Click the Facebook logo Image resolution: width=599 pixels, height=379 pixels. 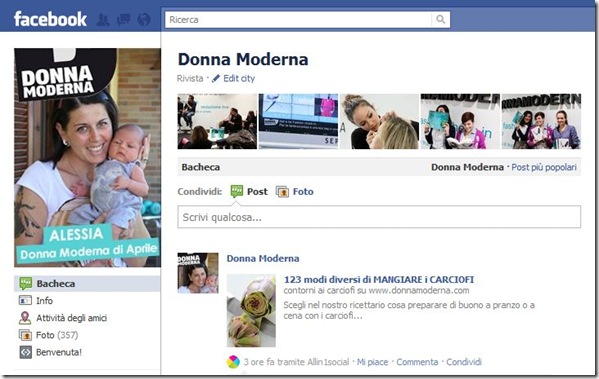(50, 19)
